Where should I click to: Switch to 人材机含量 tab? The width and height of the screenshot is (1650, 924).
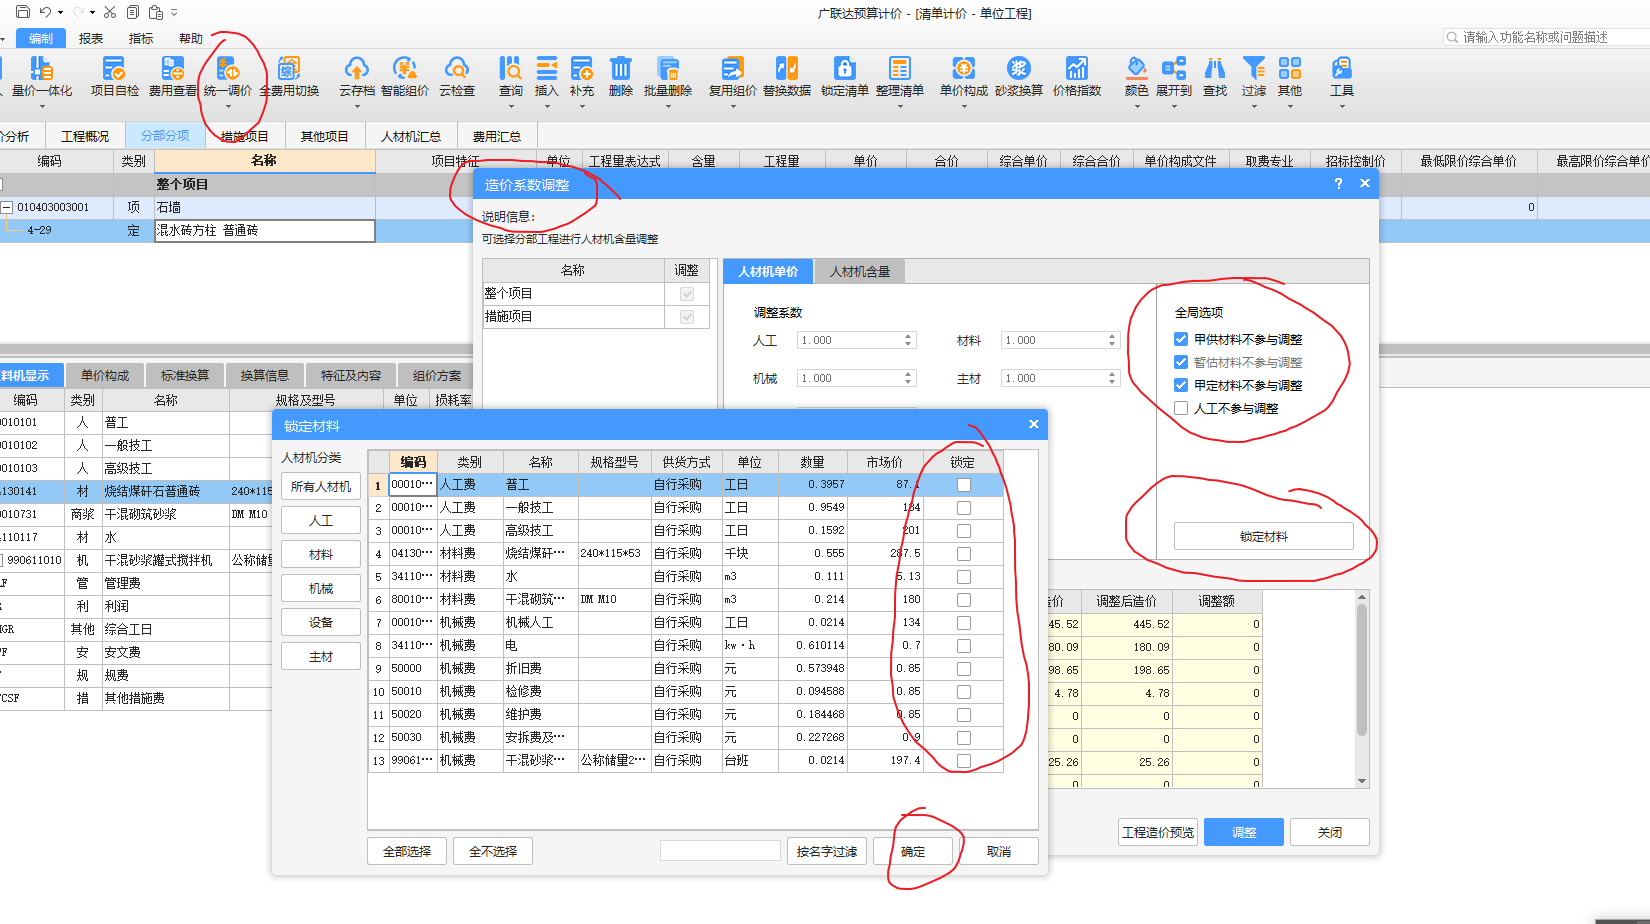pyautogui.click(x=859, y=271)
